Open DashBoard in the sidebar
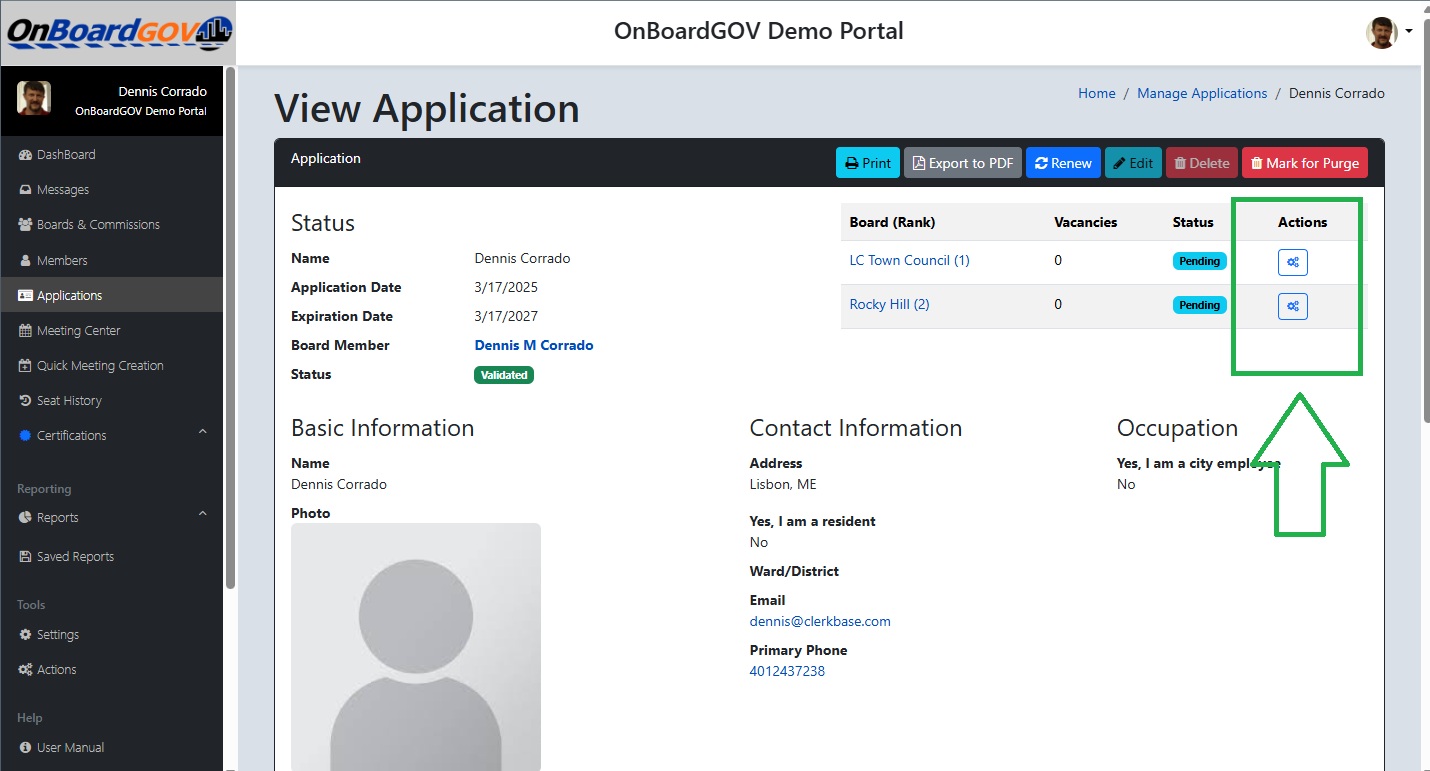The width and height of the screenshot is (1430, 771). click(66, 155)
